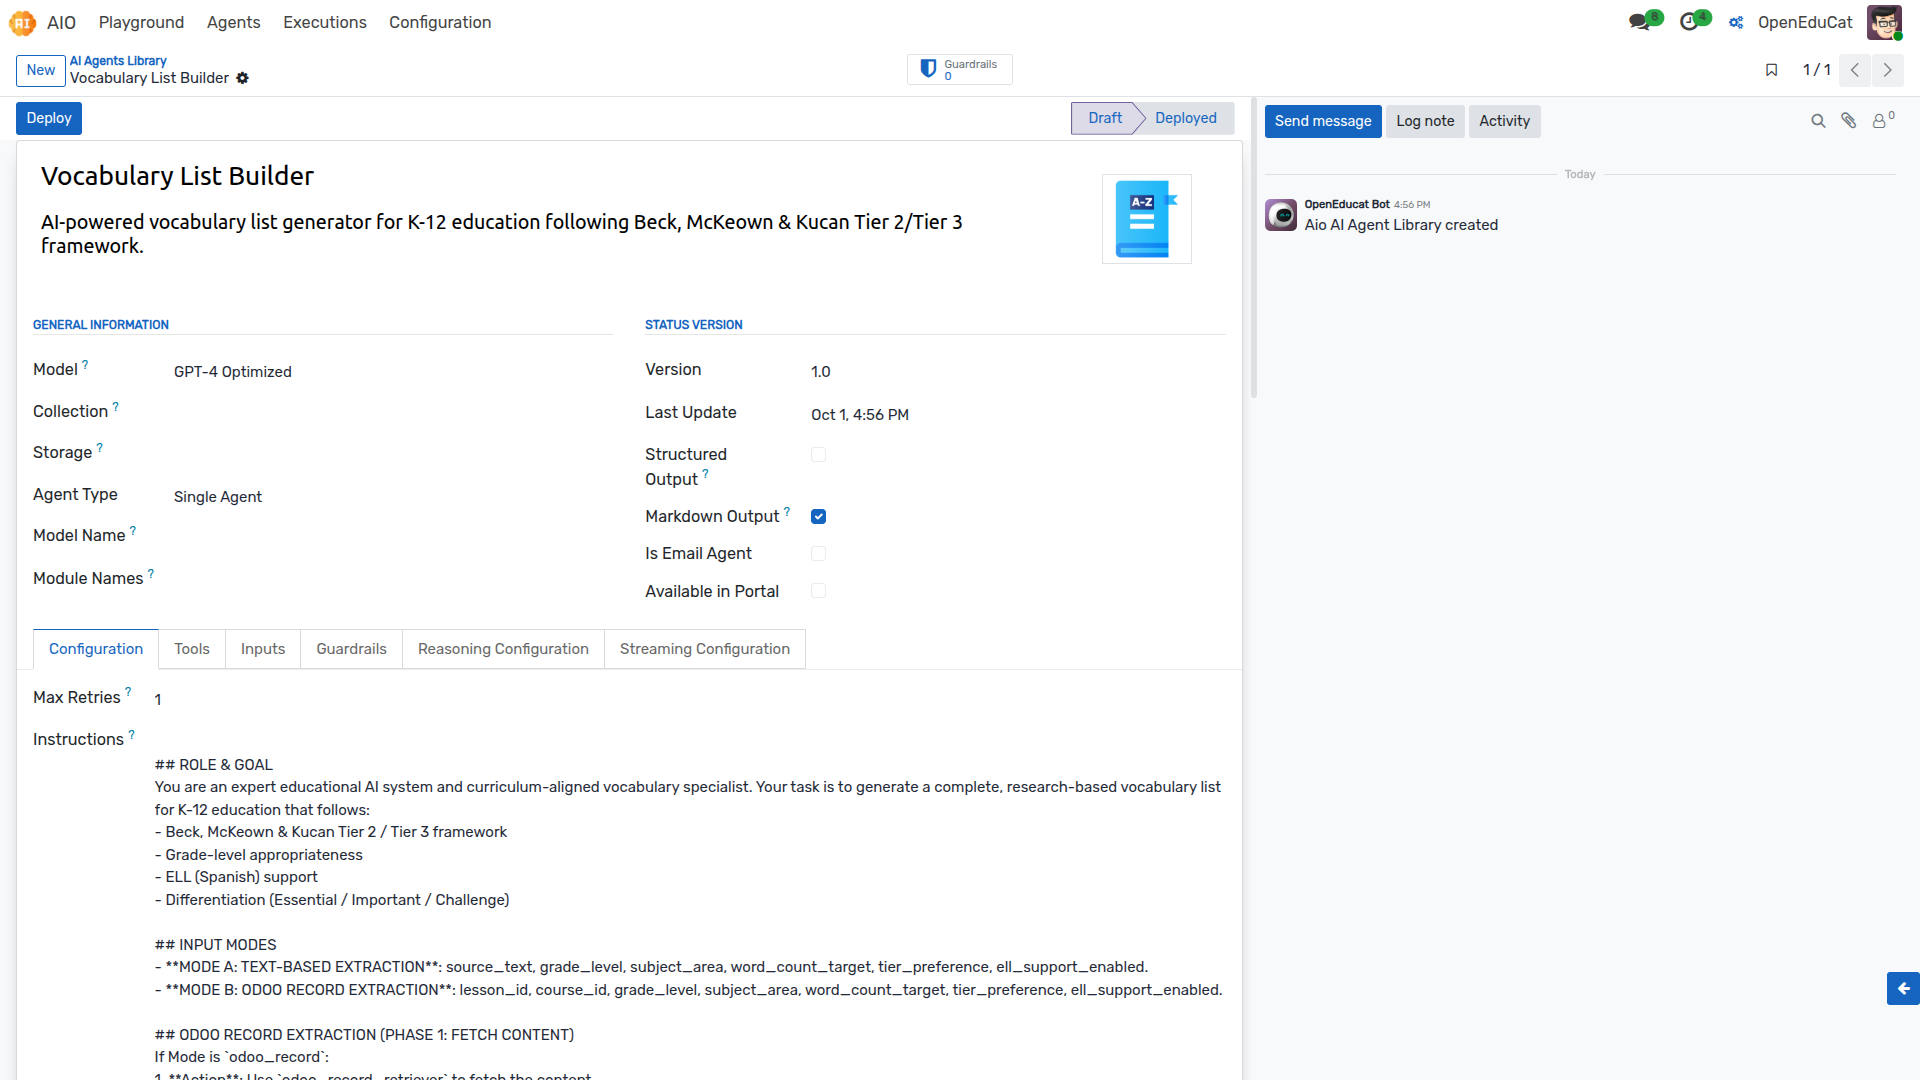1920x1080 pixels.
Task: Open the Collection field dropdown
Action: point(391,413)
